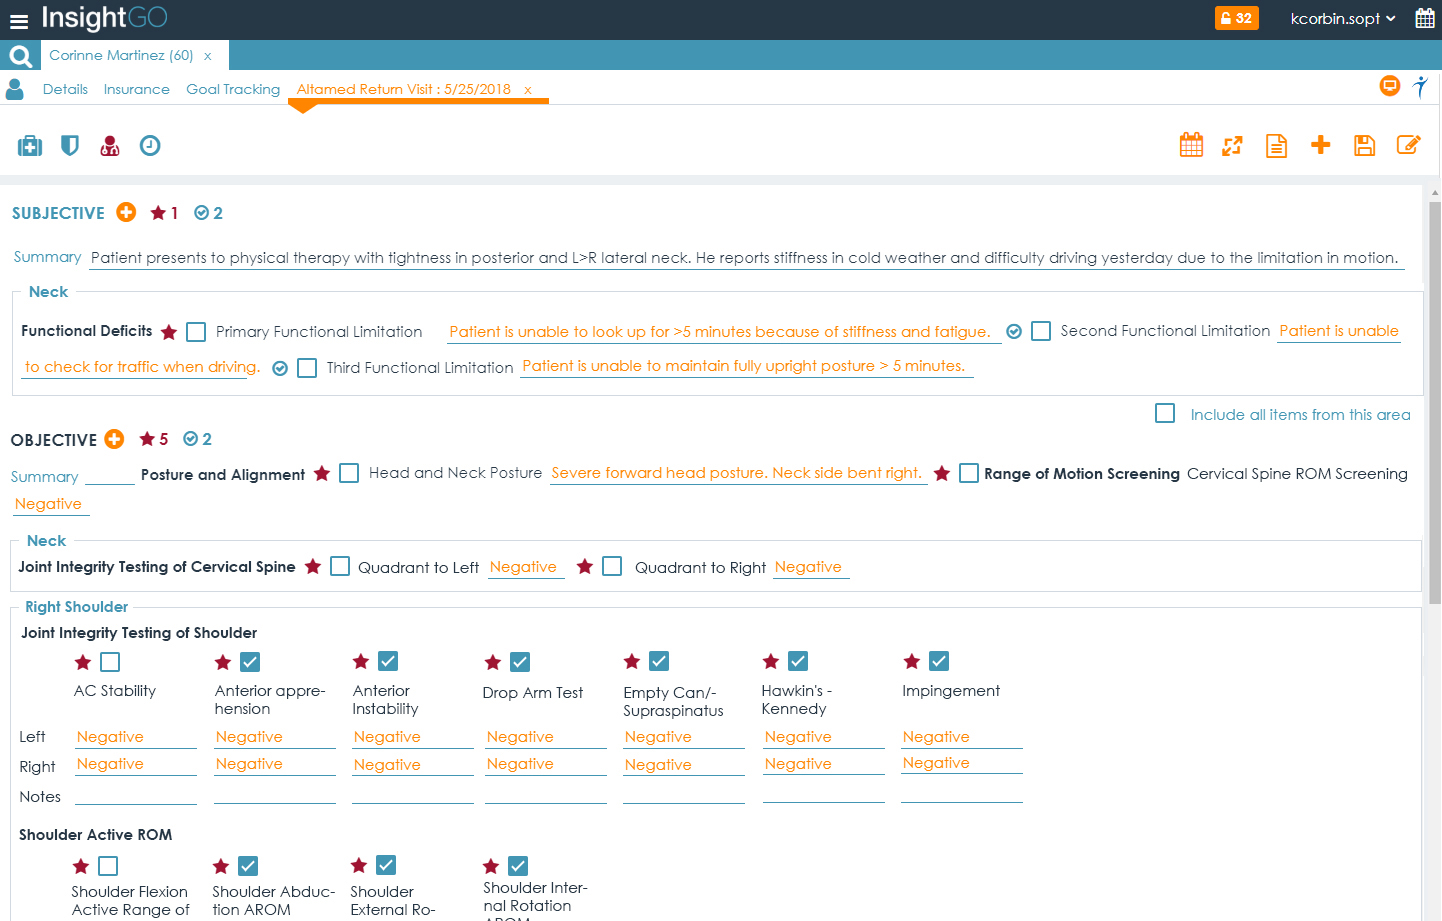Open the medical kit icon in toolbar
Screen dimensions: 1442x921
30,146
